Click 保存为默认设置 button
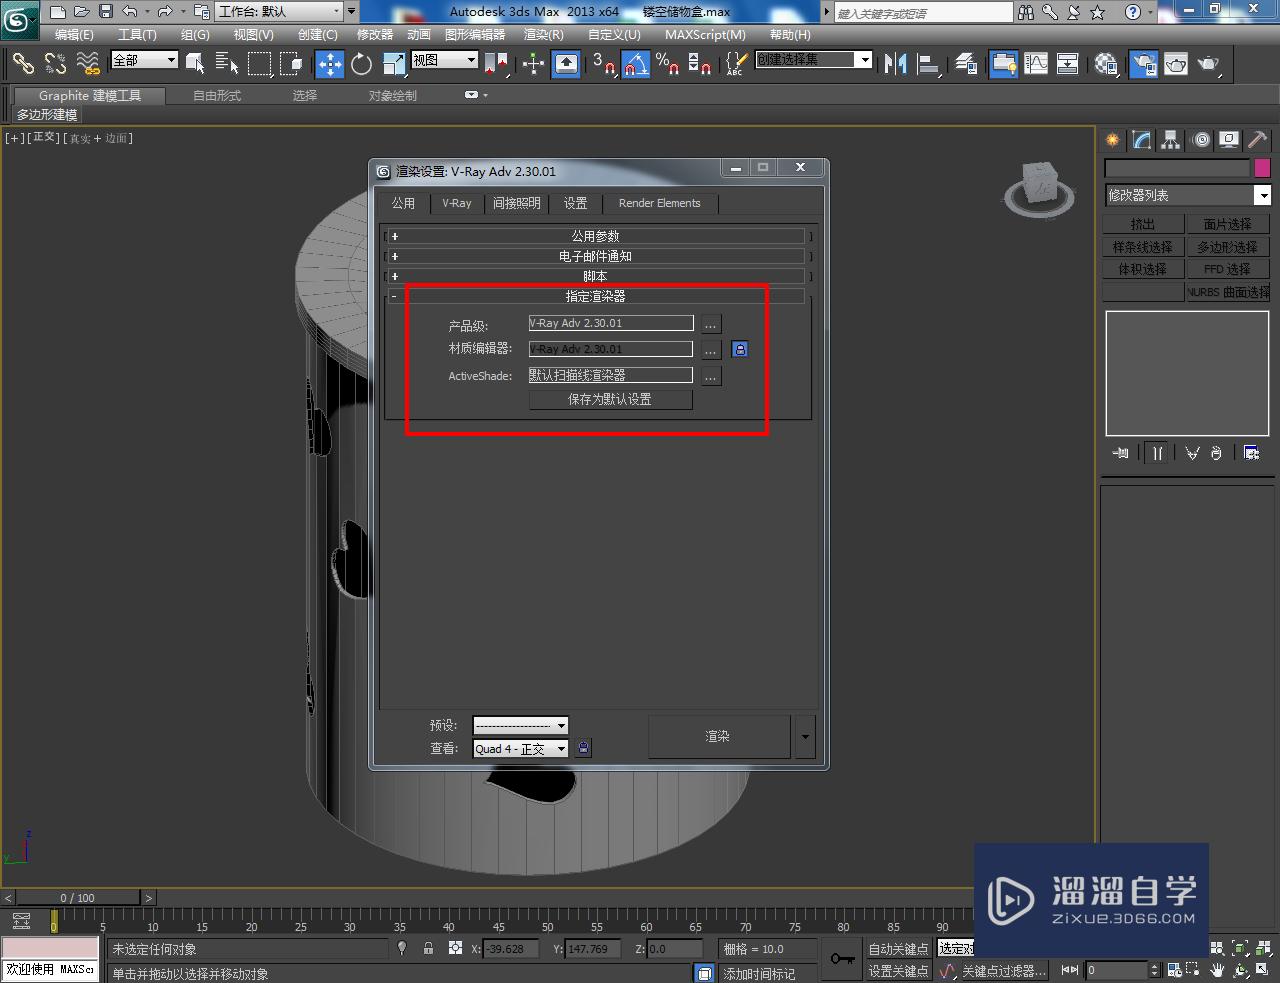The image size is (1280, 983). [610, 399]
